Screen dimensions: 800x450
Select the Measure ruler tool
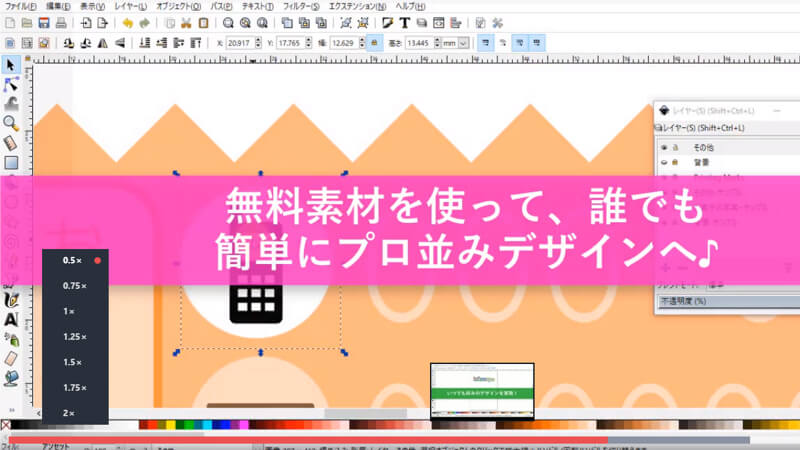11,143
